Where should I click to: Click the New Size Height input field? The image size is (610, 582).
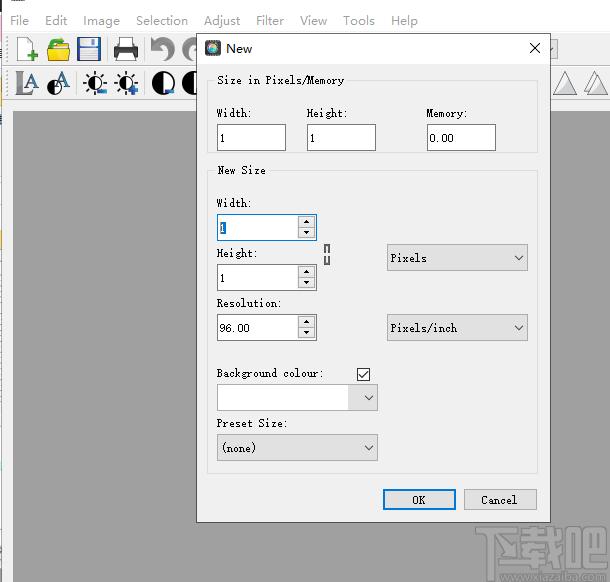pos(258,277)
